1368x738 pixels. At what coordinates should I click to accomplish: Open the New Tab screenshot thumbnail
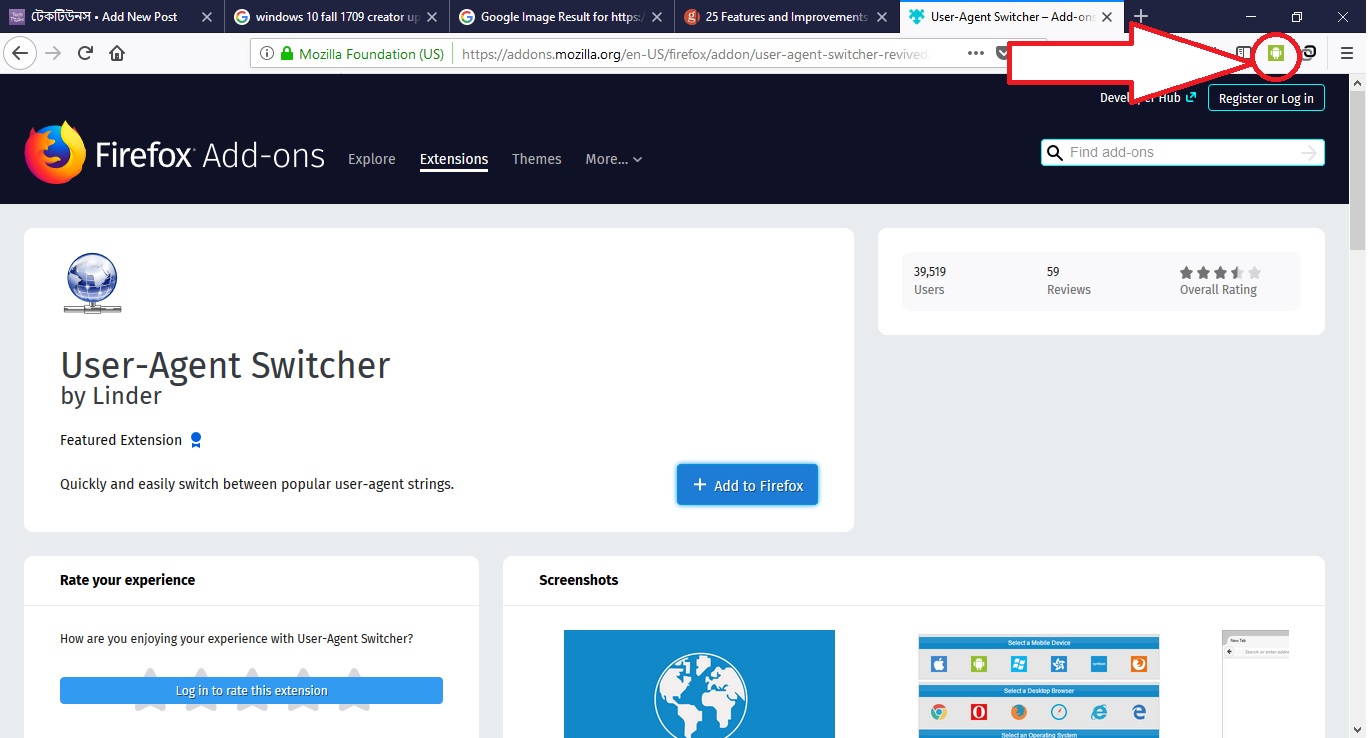[1255, 684]
